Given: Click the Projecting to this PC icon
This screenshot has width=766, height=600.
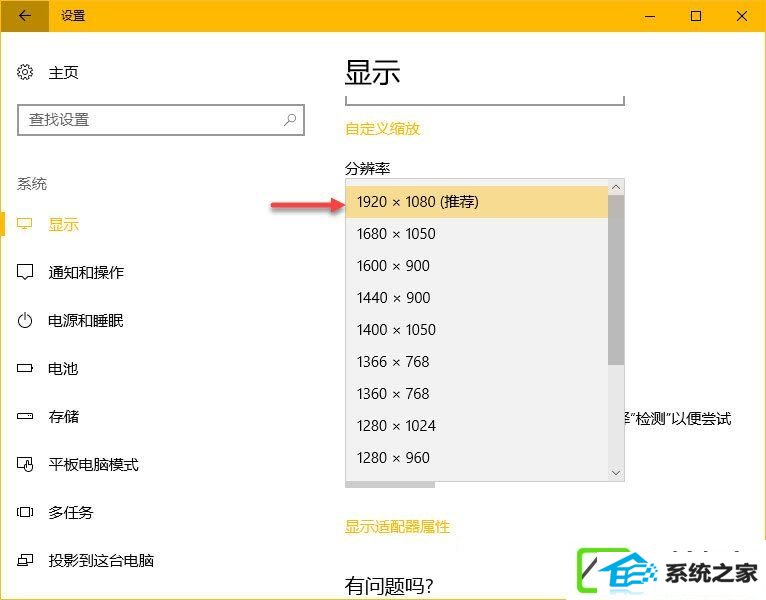Looking at the screenshot, I should pyautogui.click(x=25, y=560).
